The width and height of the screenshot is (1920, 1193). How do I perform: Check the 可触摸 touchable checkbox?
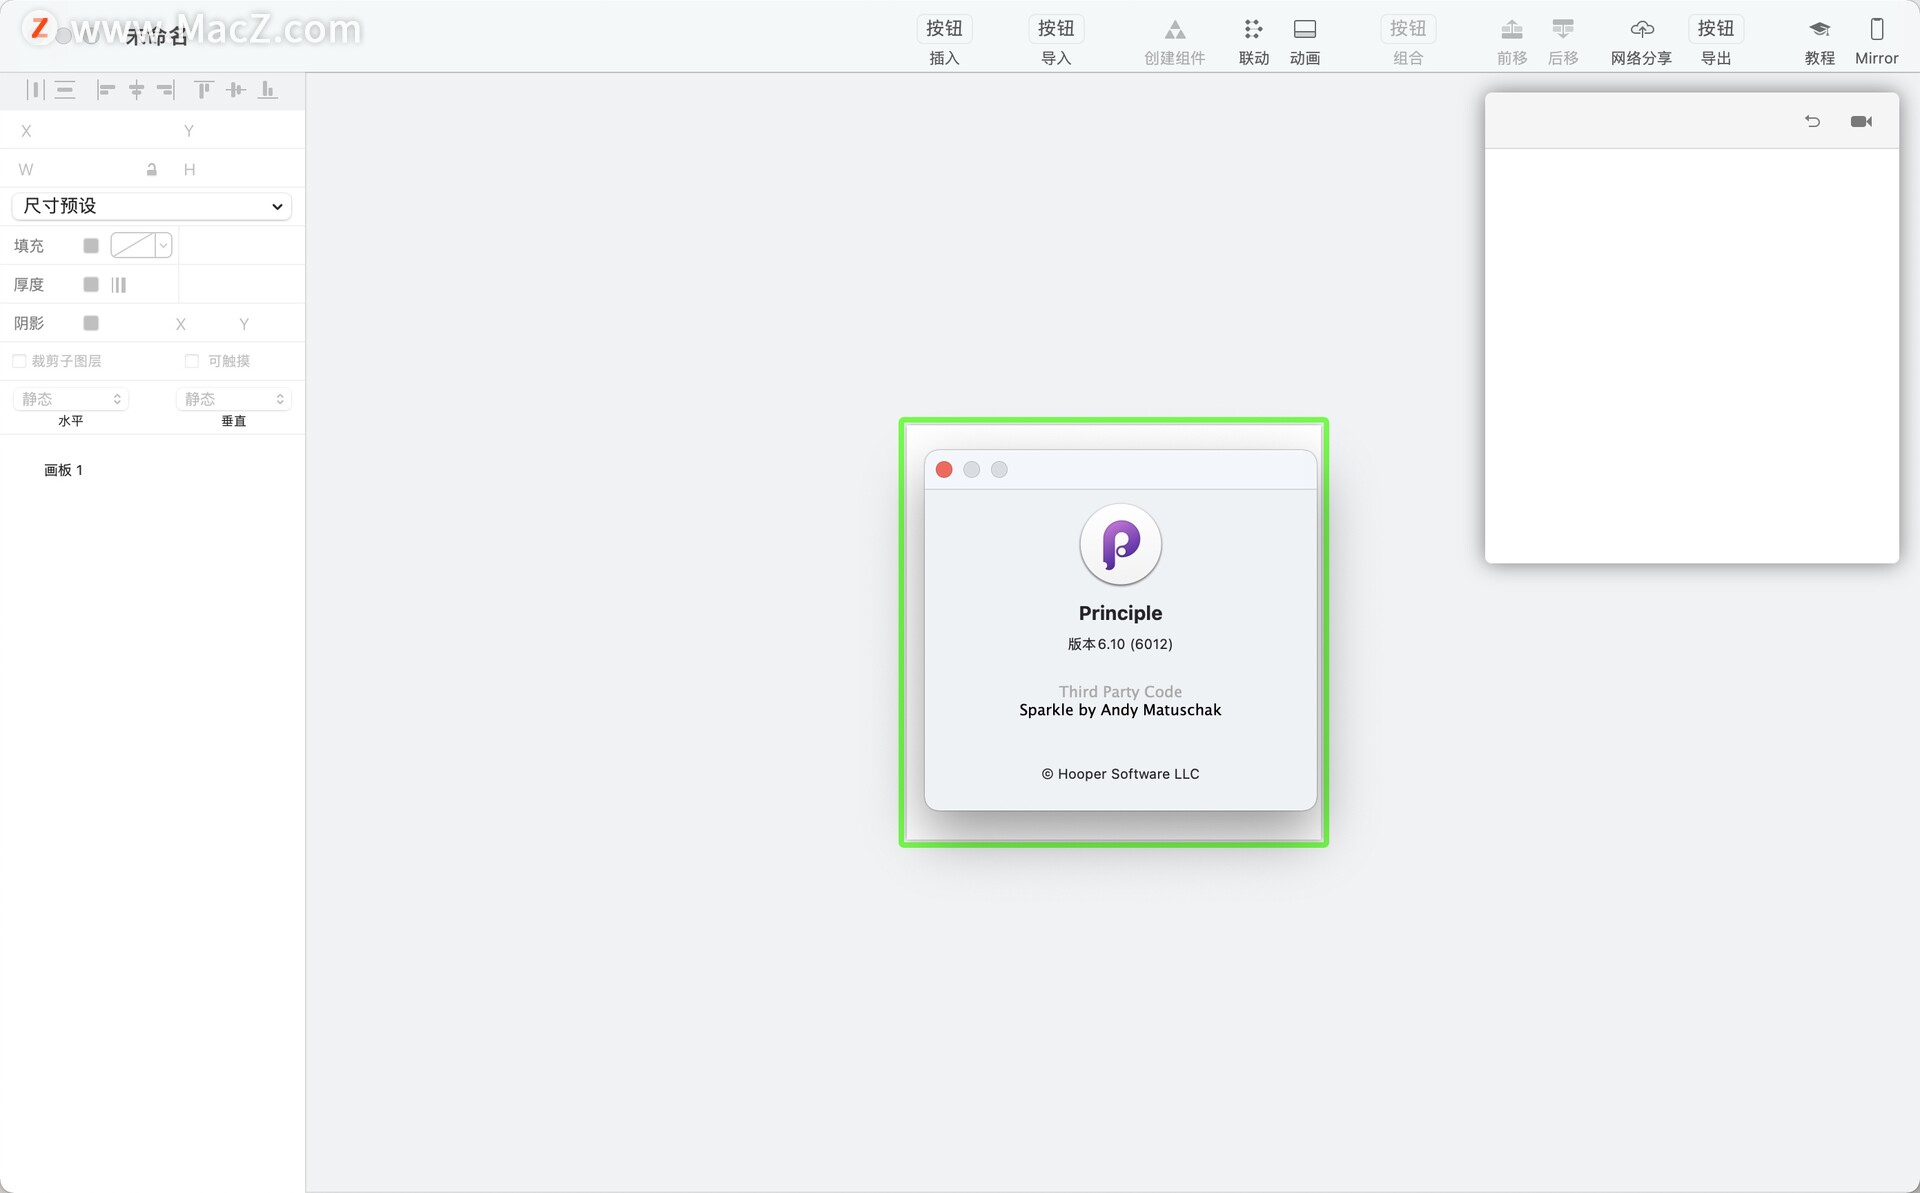[x=192, y=361]
